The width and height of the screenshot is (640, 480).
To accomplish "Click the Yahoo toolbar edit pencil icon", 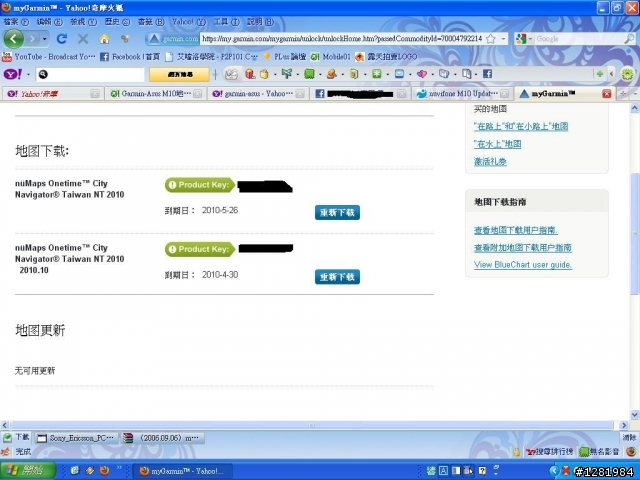I will pyautogui.click(x=231, y=74).
